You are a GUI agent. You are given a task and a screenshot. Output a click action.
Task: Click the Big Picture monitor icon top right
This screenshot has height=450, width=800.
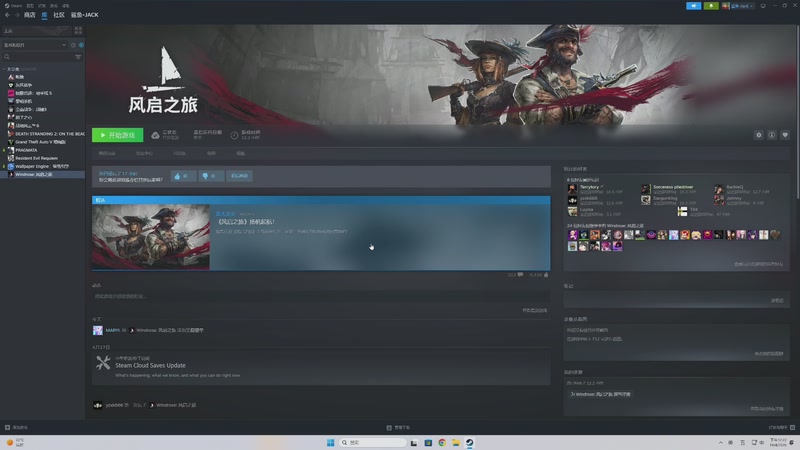763,6
